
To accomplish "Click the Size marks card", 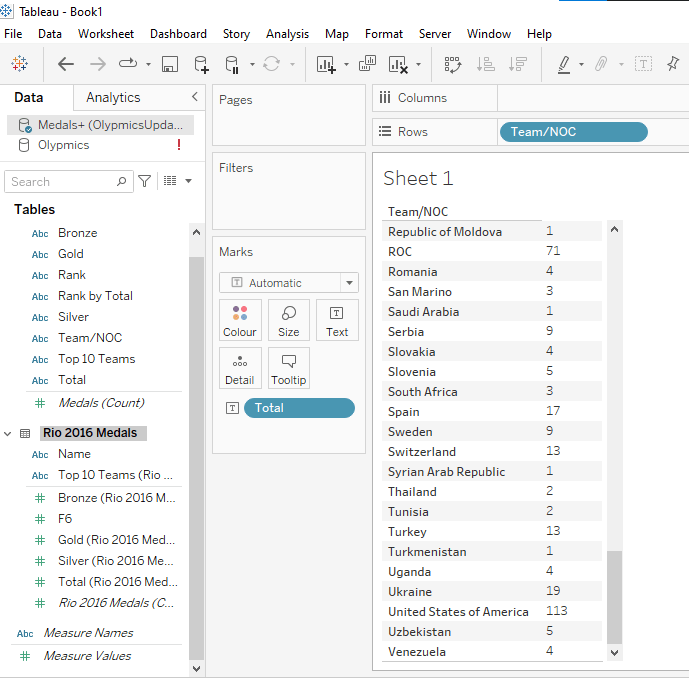I will [x=289, y=320].
